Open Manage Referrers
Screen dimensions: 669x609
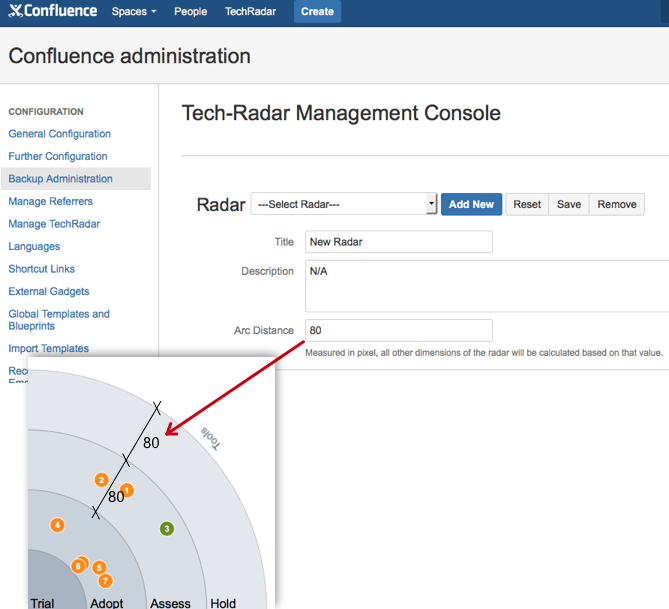point(50,201)
